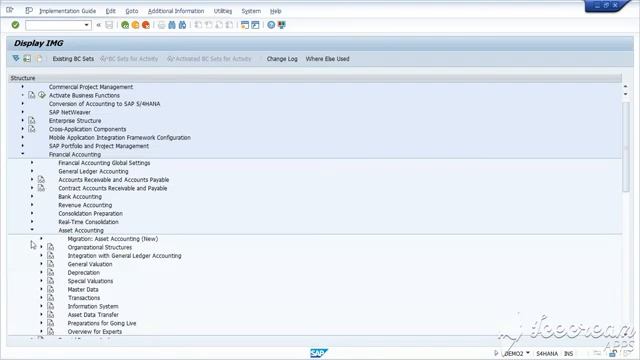Click the Generate Shortcut icon
The image size is (640, 360).
[x=255, y=25]
